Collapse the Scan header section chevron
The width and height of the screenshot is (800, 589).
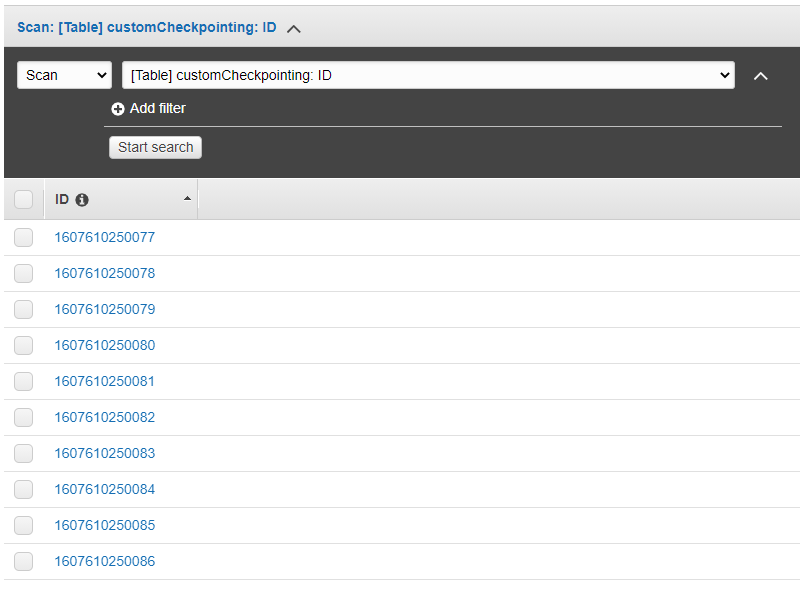(293, 28)
